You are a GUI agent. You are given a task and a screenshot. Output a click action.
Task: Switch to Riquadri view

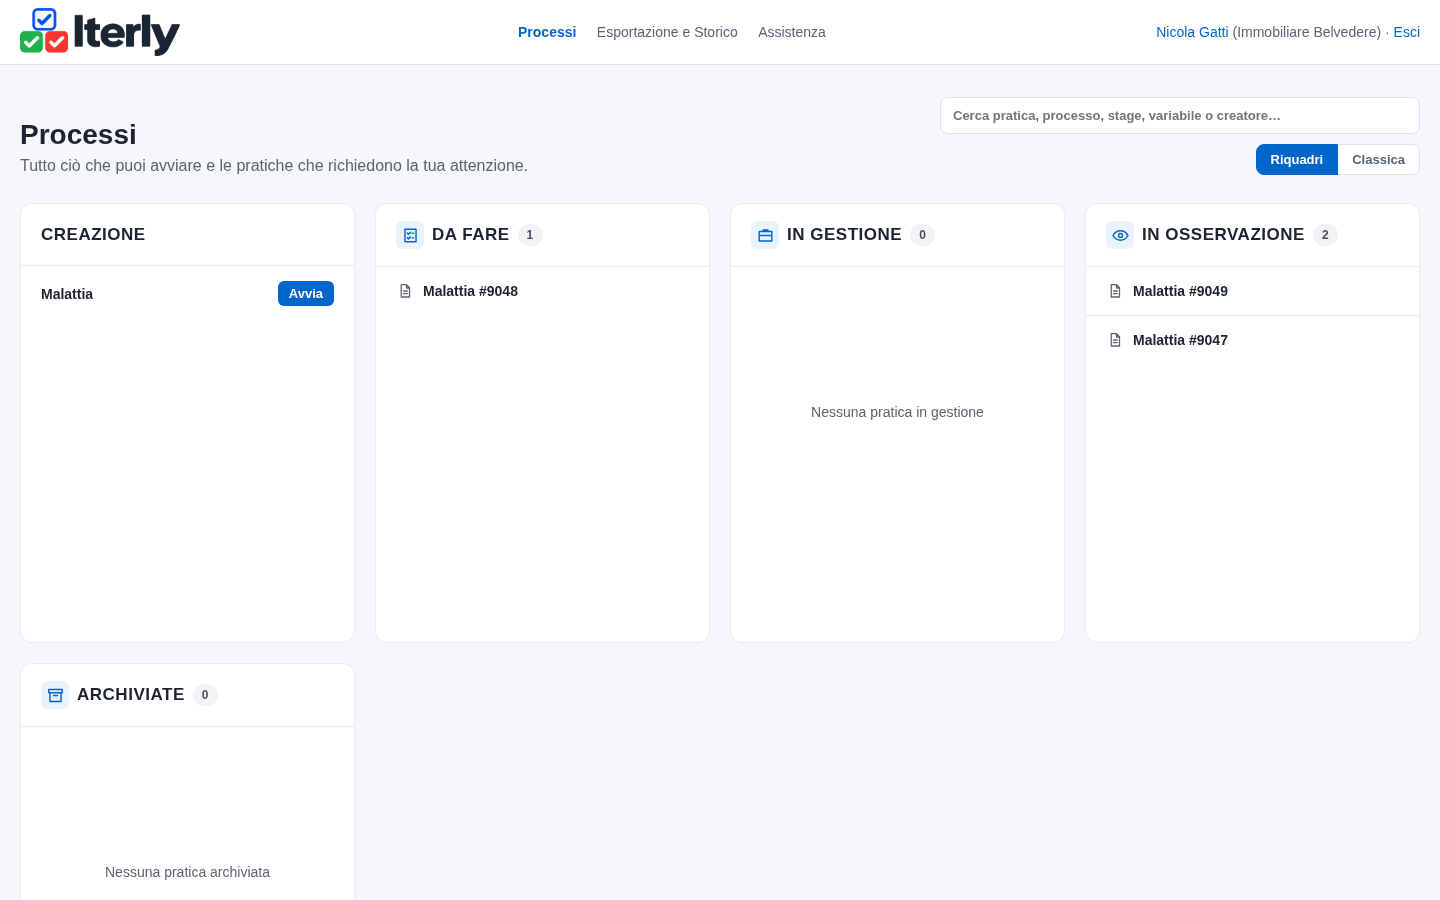click(x=1297, y=160)
